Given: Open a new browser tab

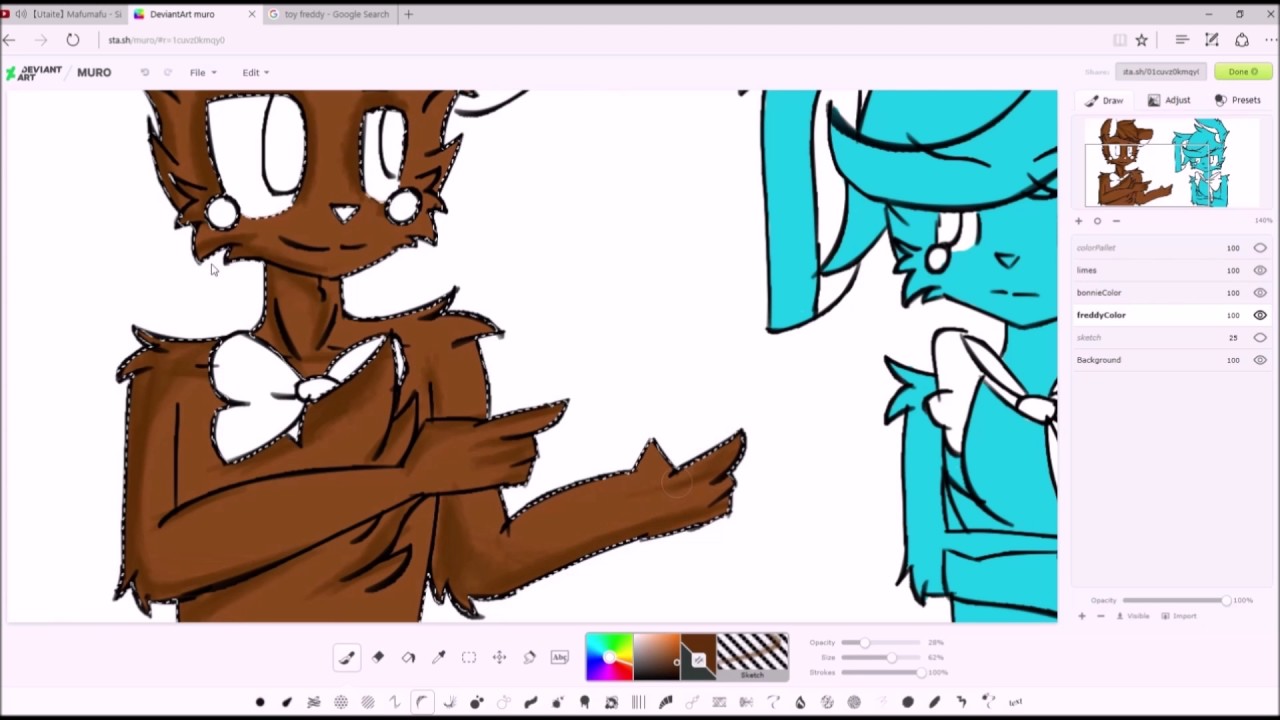Looking at the screenshot, I should click(408, 14).
